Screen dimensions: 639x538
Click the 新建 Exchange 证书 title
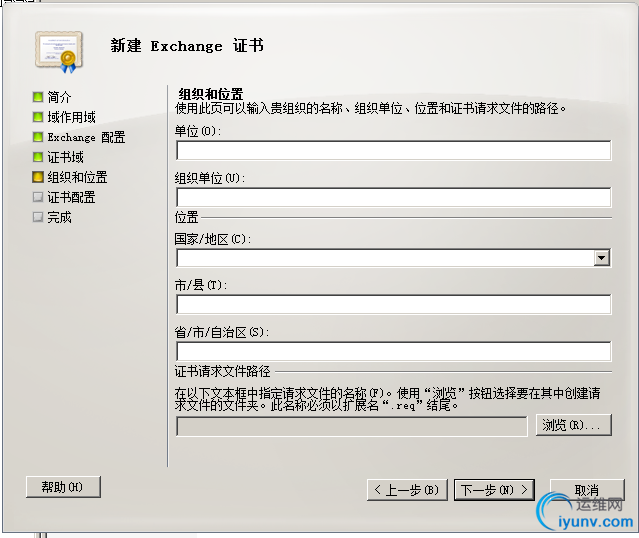pos(187,45)
